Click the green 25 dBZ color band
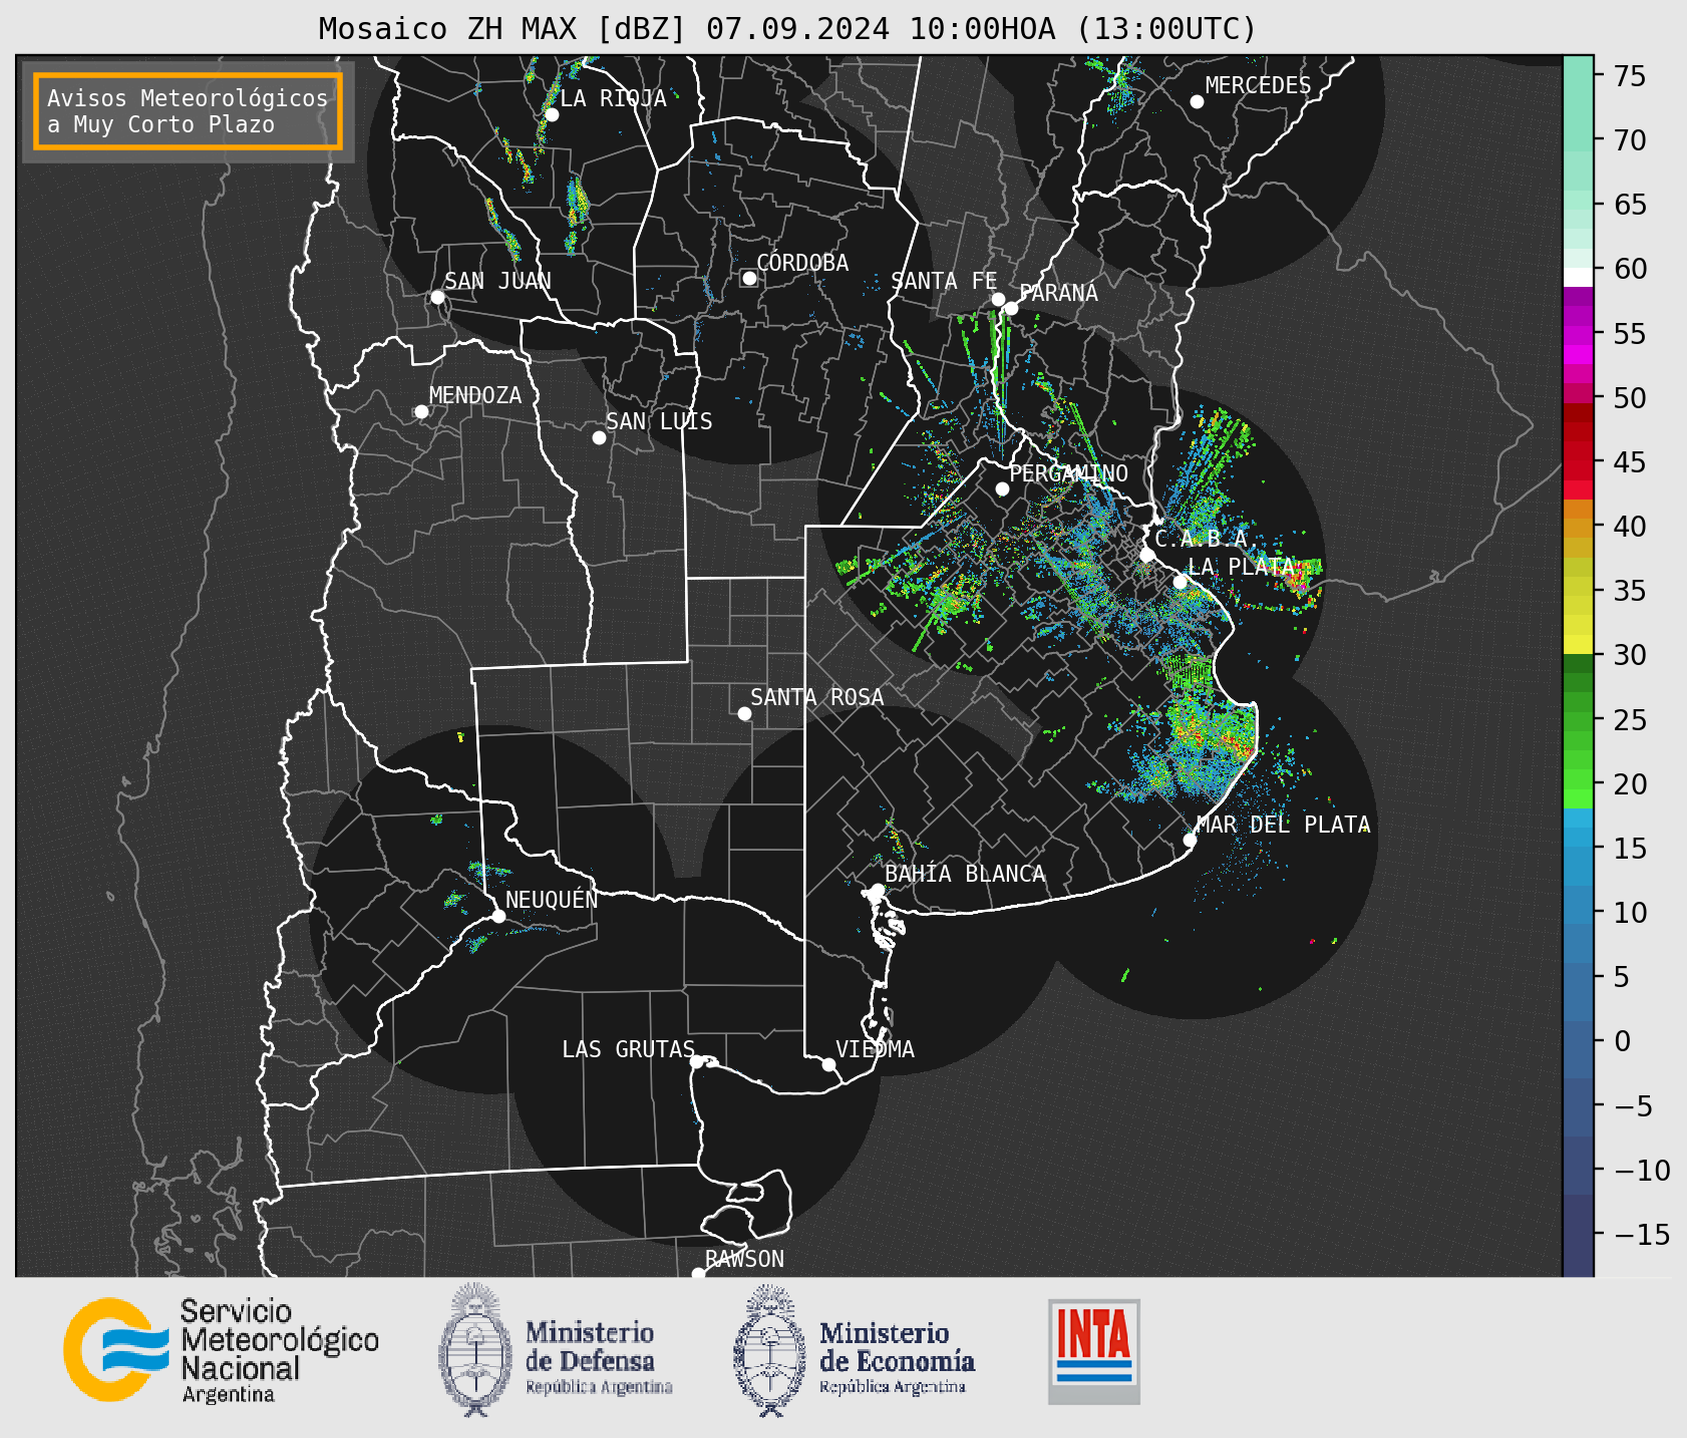The image size is (1687, 1438). 1578,720
